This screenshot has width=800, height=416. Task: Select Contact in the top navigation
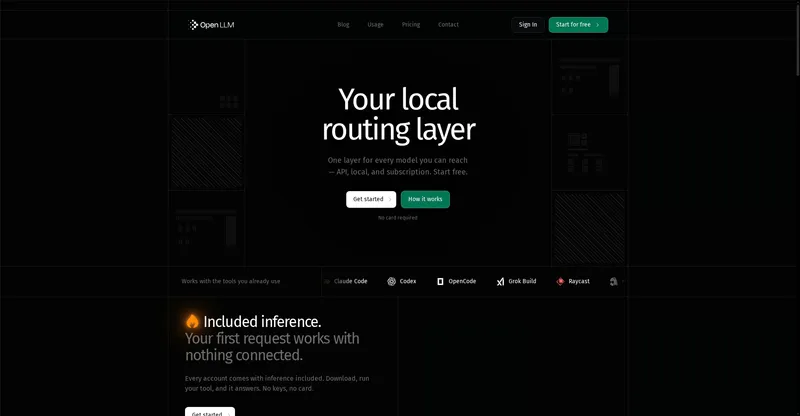tap(448, 25)
